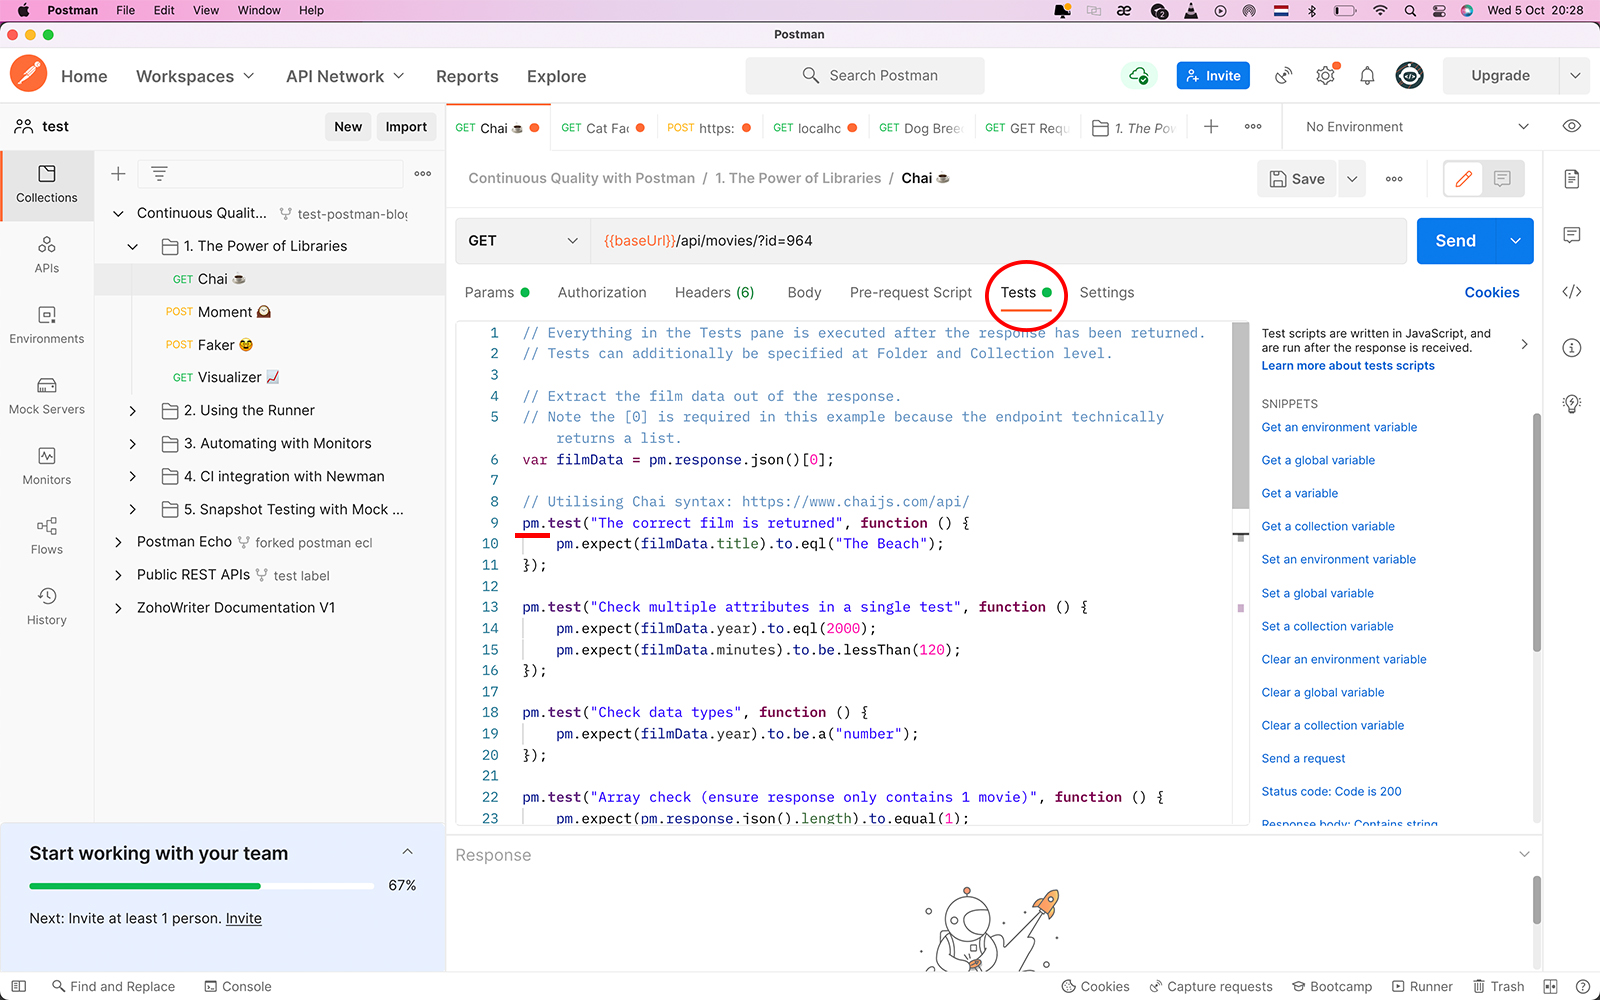The height and width of the screenshot is (1000, 1600).
Task: Open the APIs sidebar section
Action: tap(47, 255)
